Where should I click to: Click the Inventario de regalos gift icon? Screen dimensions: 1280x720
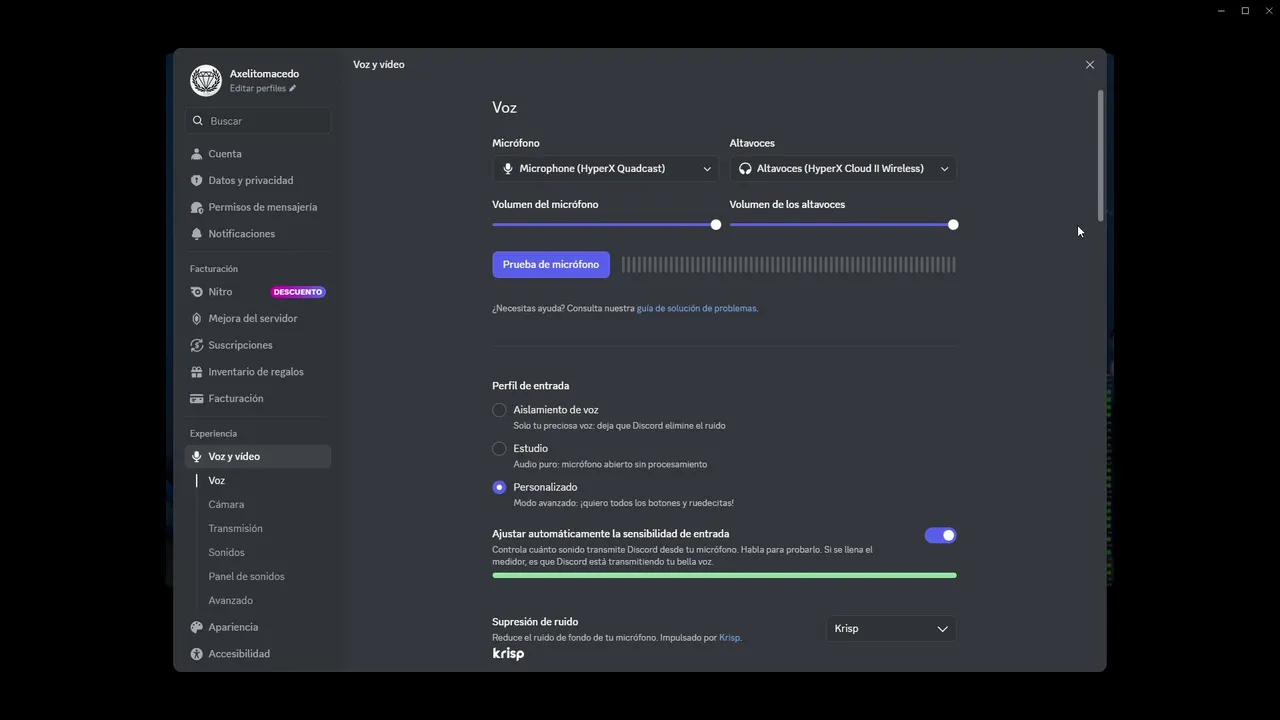(x=196, y=372)
